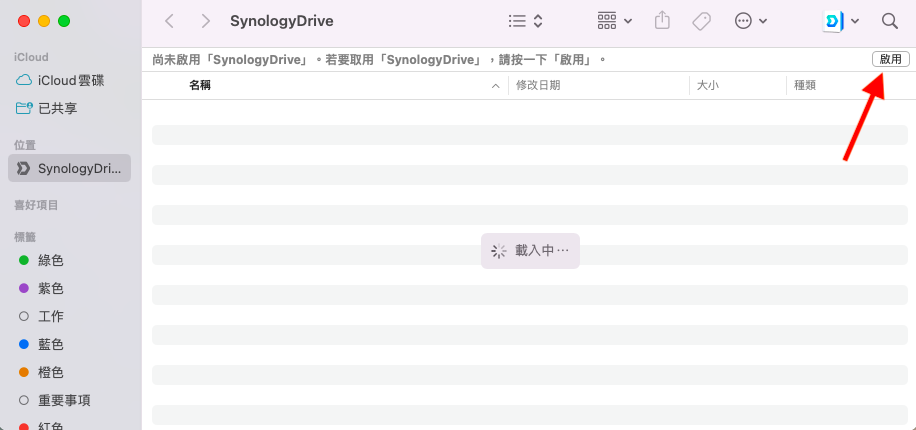Click the Finder forward navigation arrow

coord(205,21)
